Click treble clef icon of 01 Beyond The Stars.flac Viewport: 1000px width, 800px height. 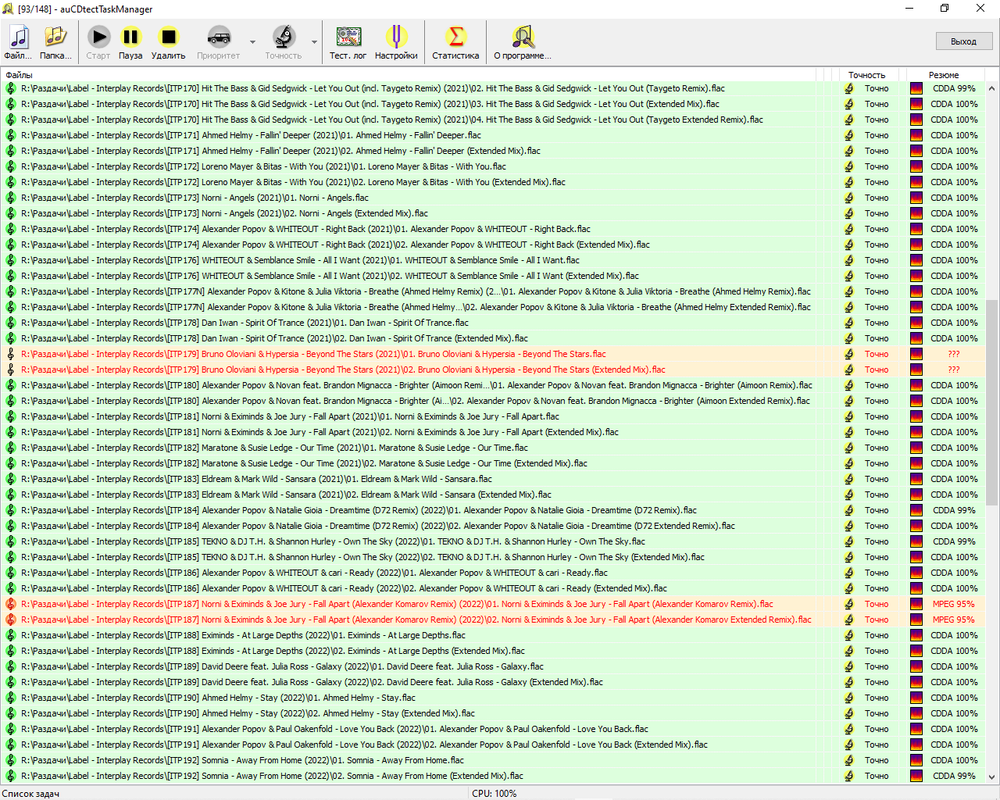(10, 354)
